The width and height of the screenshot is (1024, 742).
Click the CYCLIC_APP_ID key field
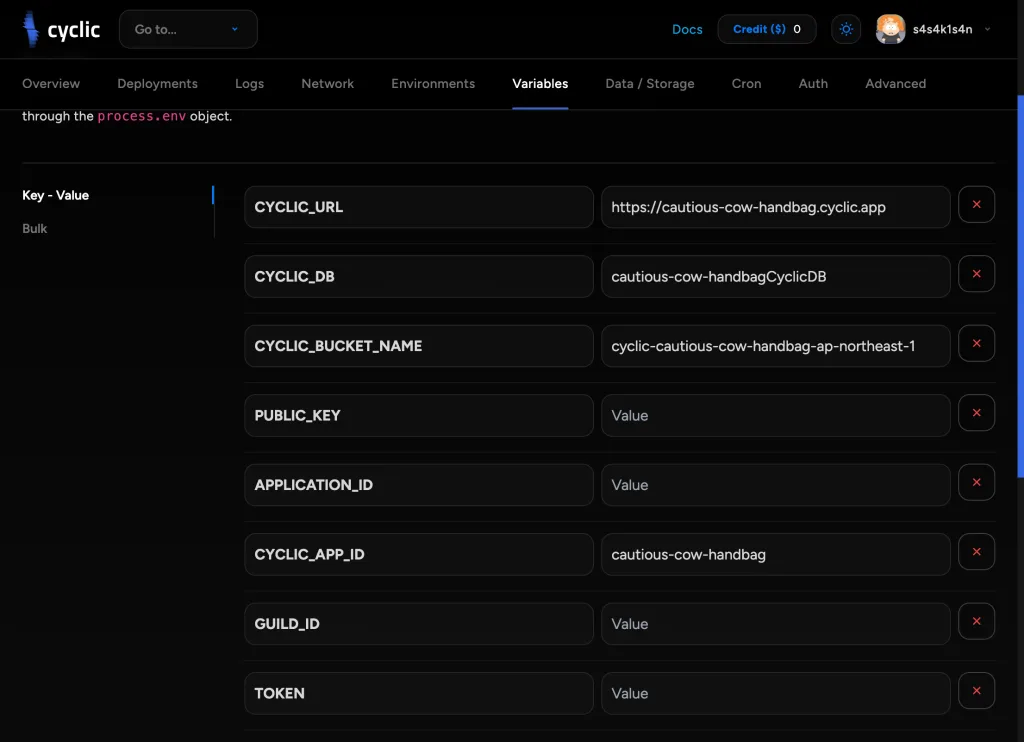pos(419,555)
